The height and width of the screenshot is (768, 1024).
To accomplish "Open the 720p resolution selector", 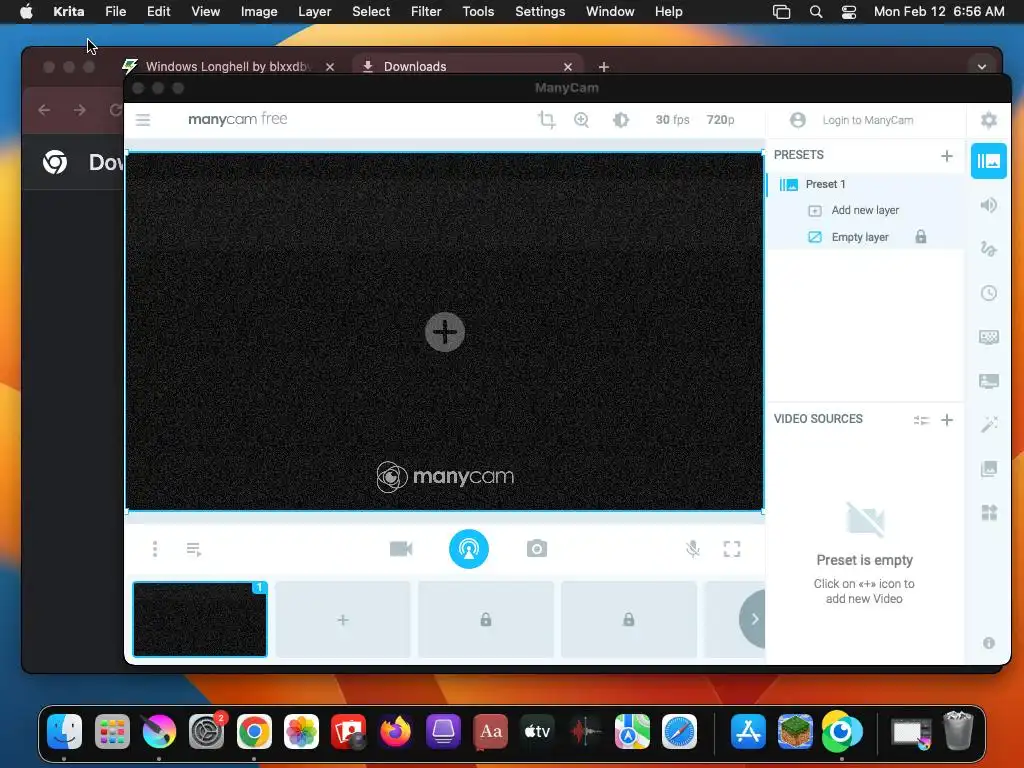I will coord(720,120).
